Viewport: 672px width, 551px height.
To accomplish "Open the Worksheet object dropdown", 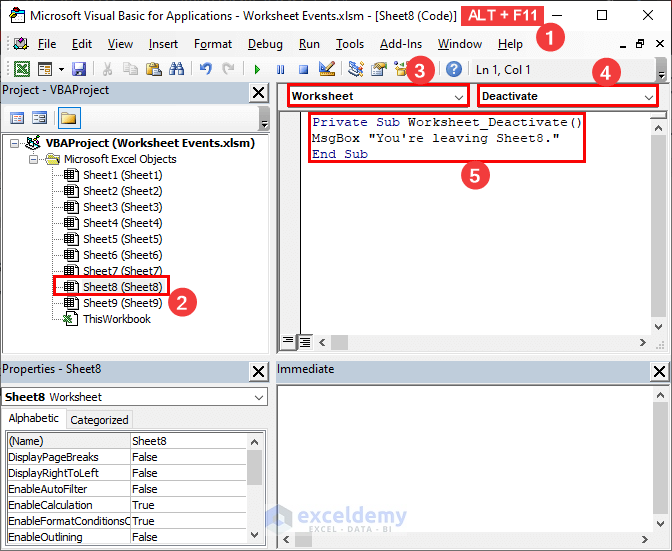I will (x=378, y=96).
